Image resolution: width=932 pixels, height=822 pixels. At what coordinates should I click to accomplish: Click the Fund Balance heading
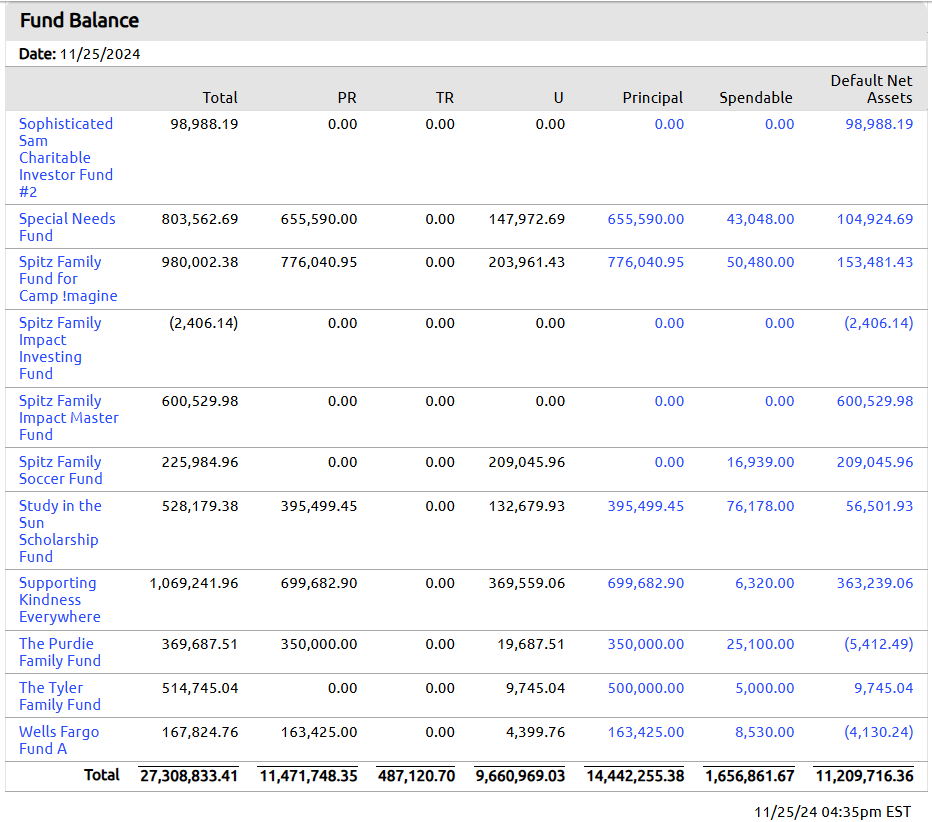[x=79, y=21]
